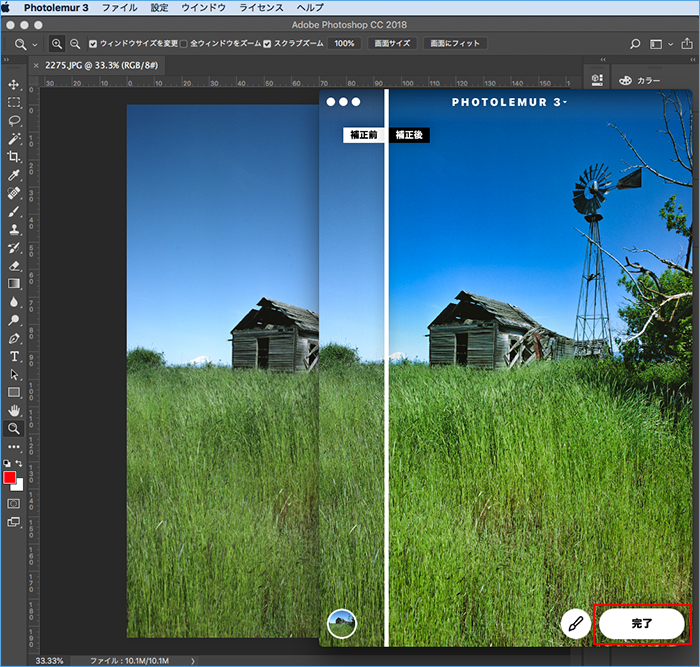Click the zoom-out magnifier in options bar
Viewport: 700px width, 667px height.
coord(75,44)
